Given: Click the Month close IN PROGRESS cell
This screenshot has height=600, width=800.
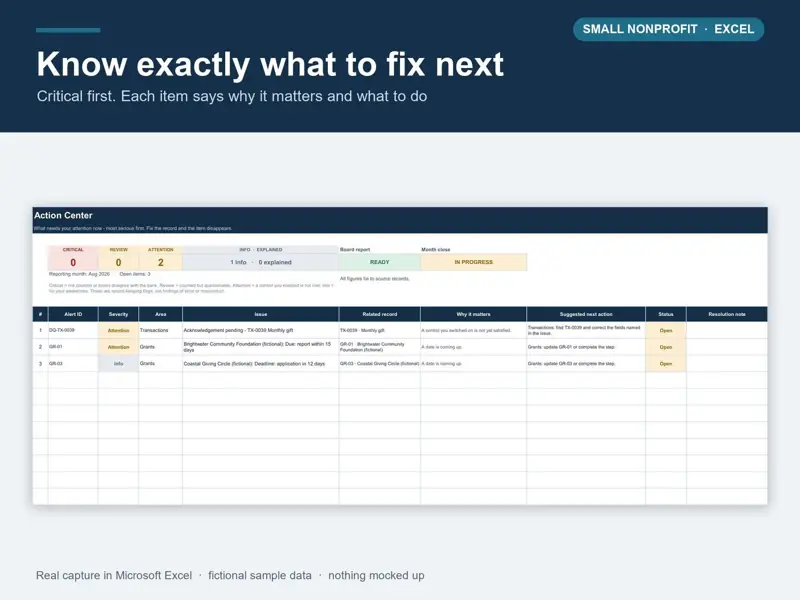Looking at the screenshot, I should click(473, 262).
